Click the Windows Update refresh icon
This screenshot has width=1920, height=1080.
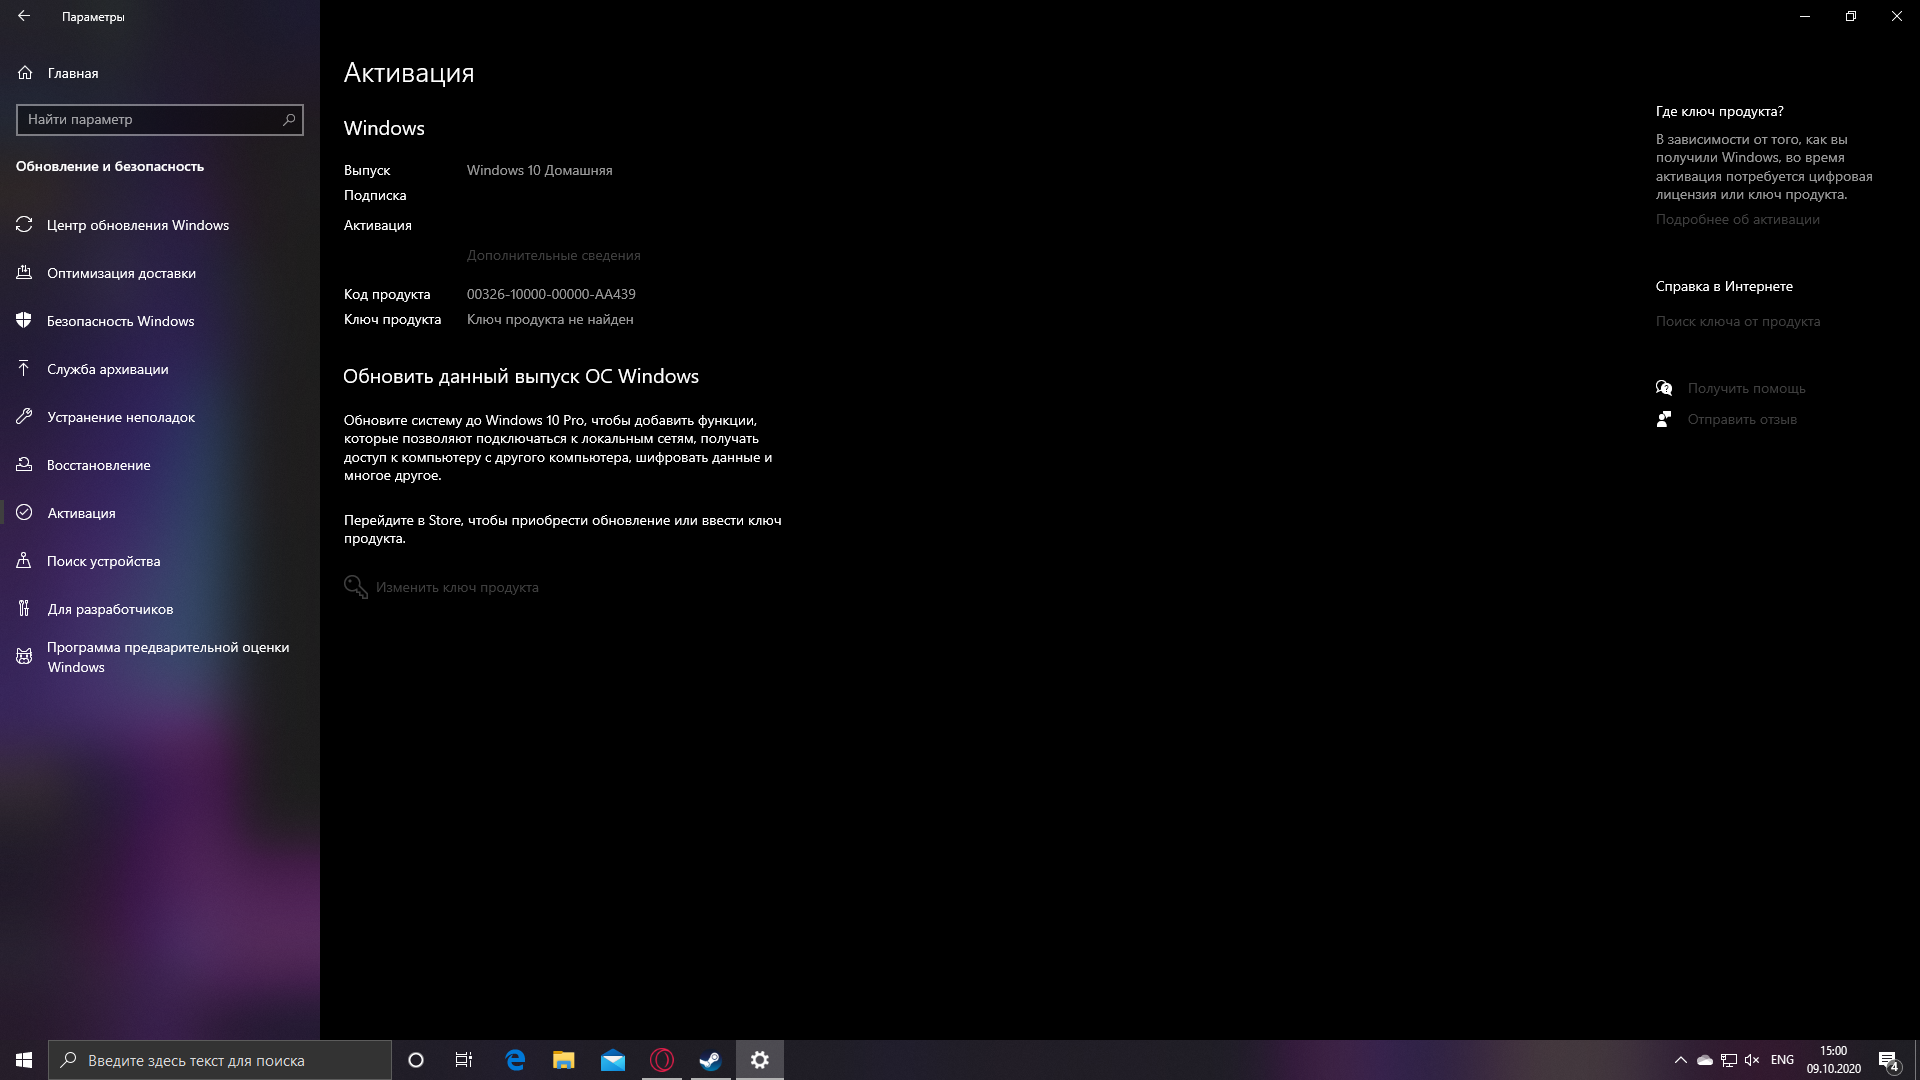(x=24, y=225)
